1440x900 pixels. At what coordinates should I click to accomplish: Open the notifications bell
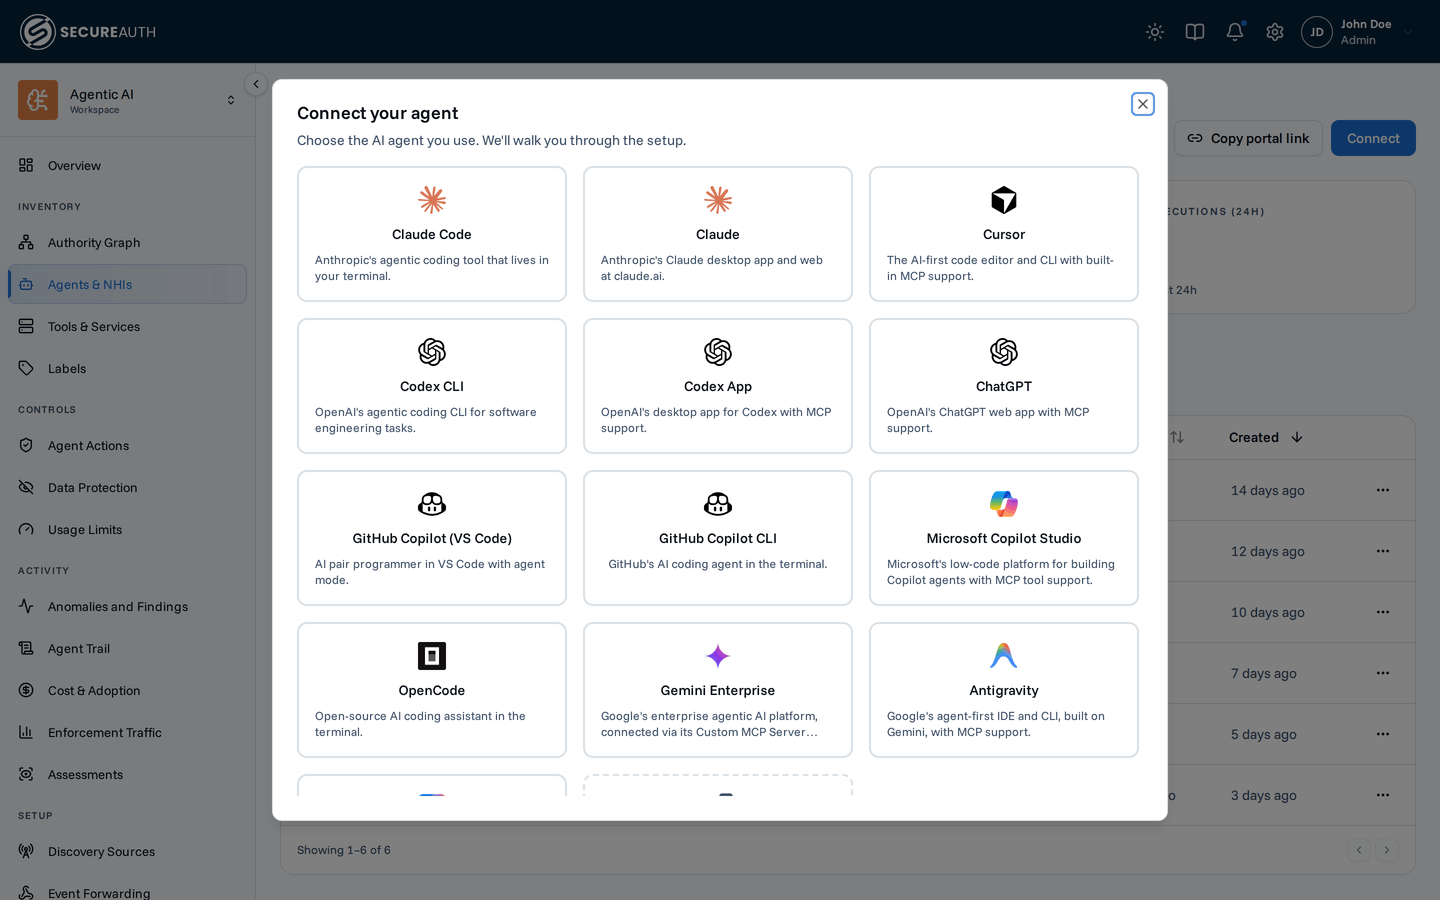pos(1235,32)
